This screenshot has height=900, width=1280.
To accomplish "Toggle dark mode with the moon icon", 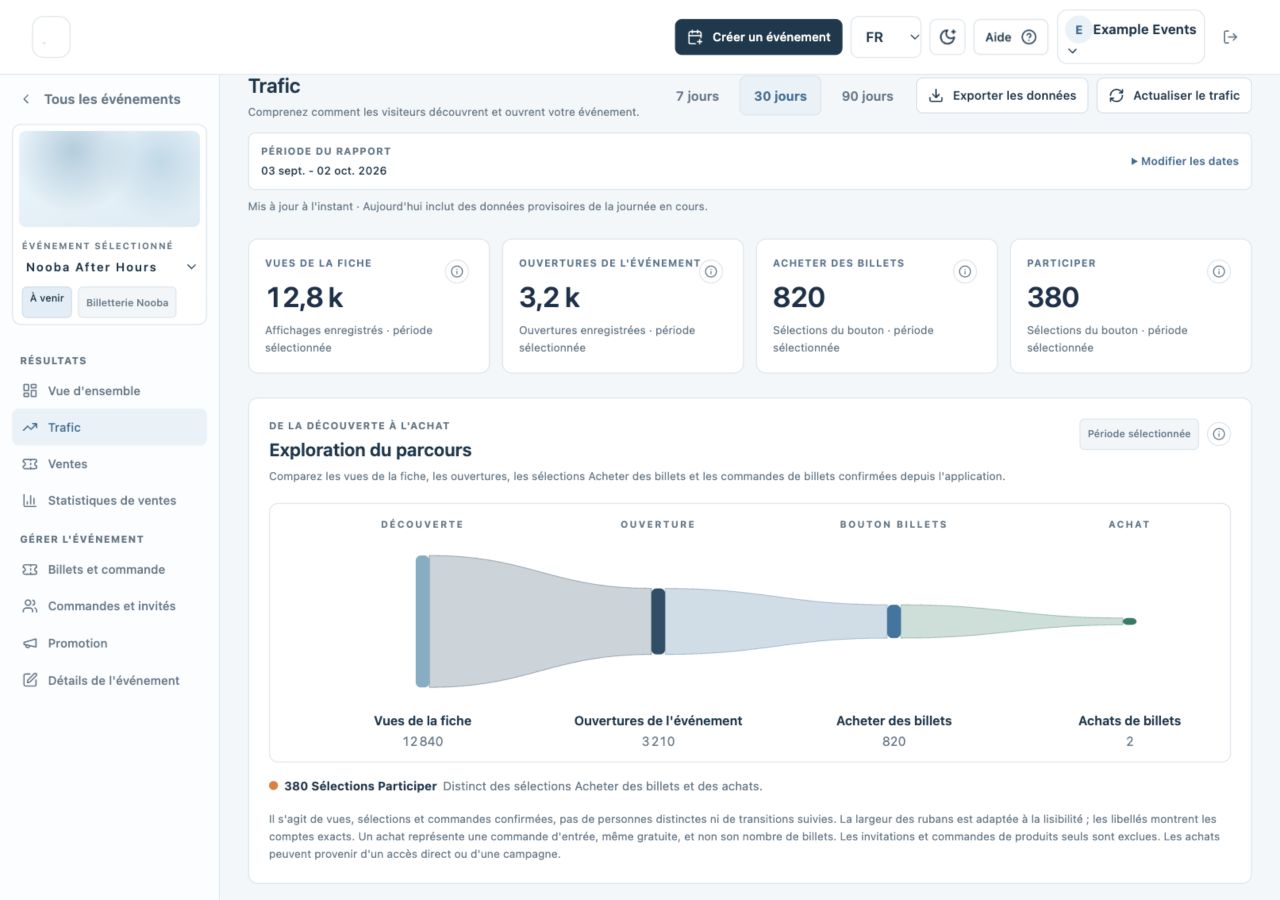I will coord(947,37).
